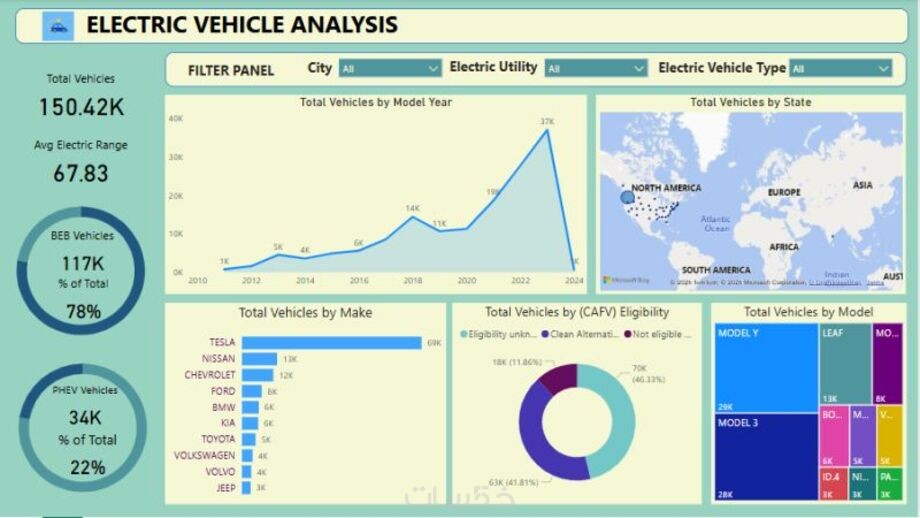The width and height of the screenshot is (920, 518).
Task: Click the electric car logo icon
Action: 58,26
